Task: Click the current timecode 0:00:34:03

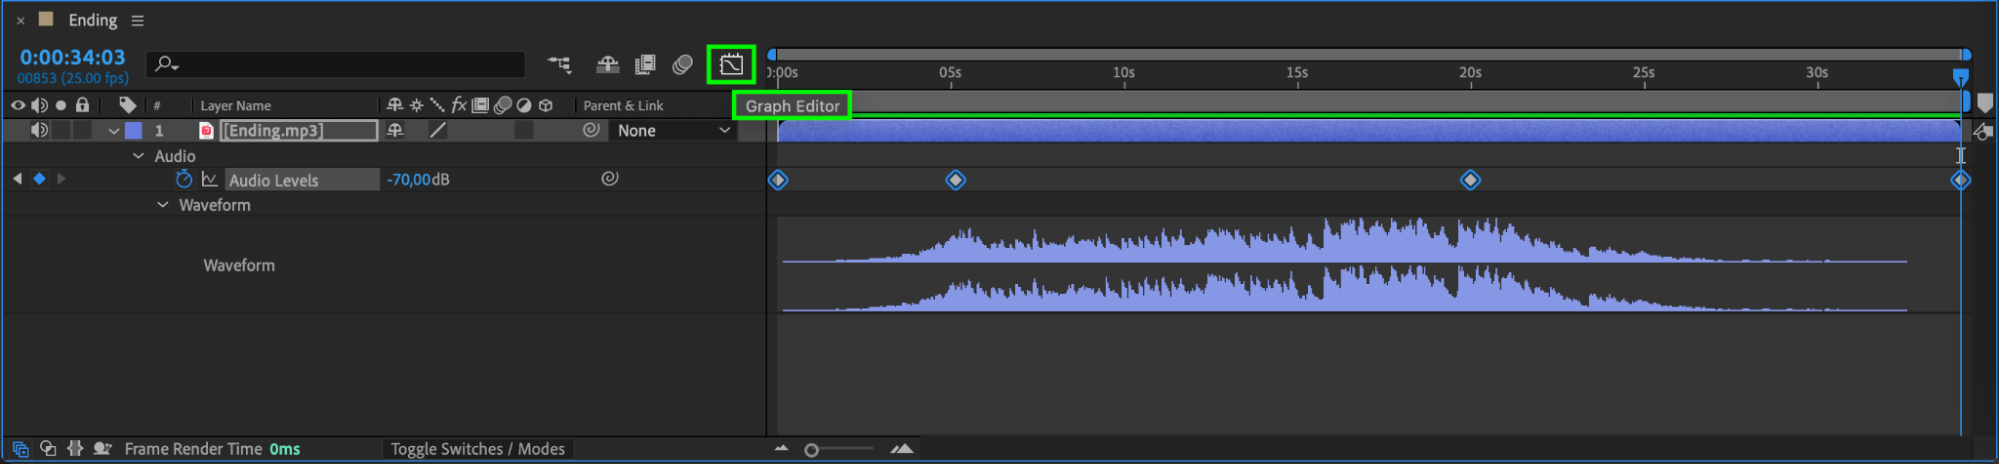Action: click(x=72, y=57)
